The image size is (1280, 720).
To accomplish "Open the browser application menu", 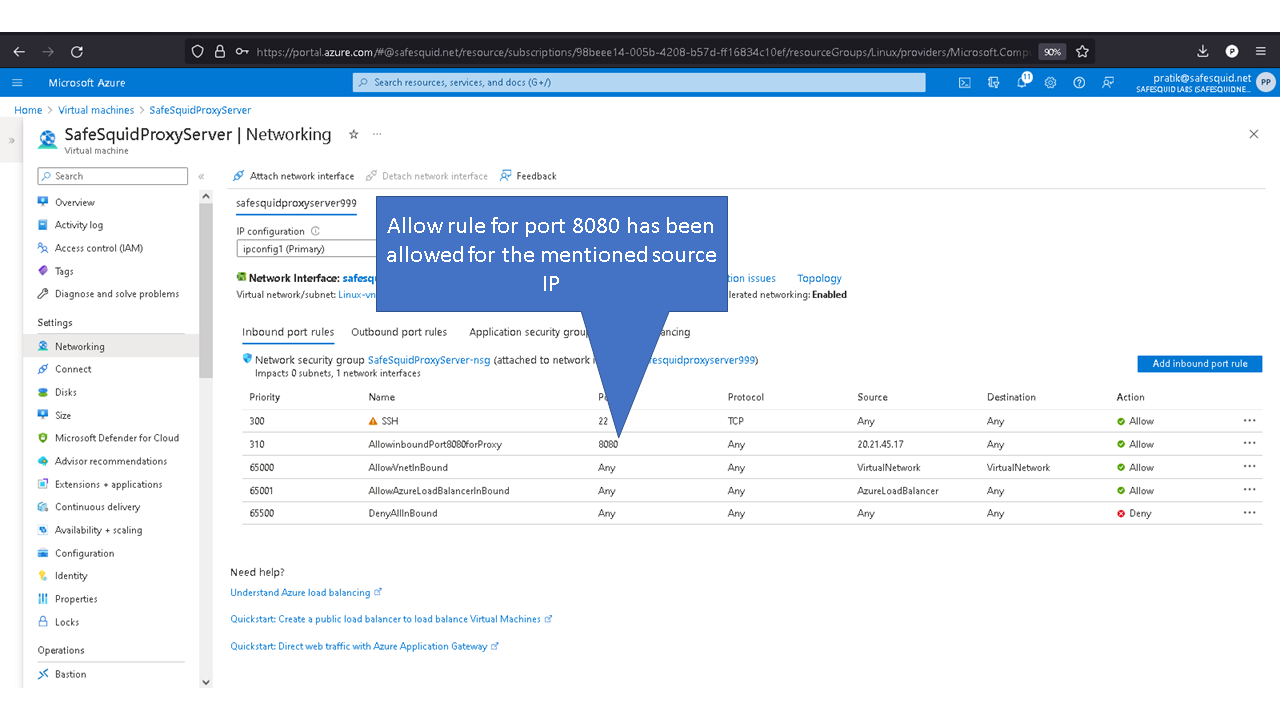I will coord(1260,51).
